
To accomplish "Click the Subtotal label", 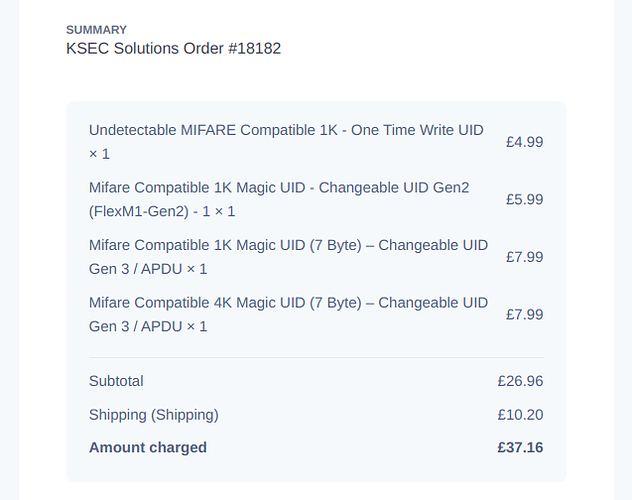I will (116, 381).
